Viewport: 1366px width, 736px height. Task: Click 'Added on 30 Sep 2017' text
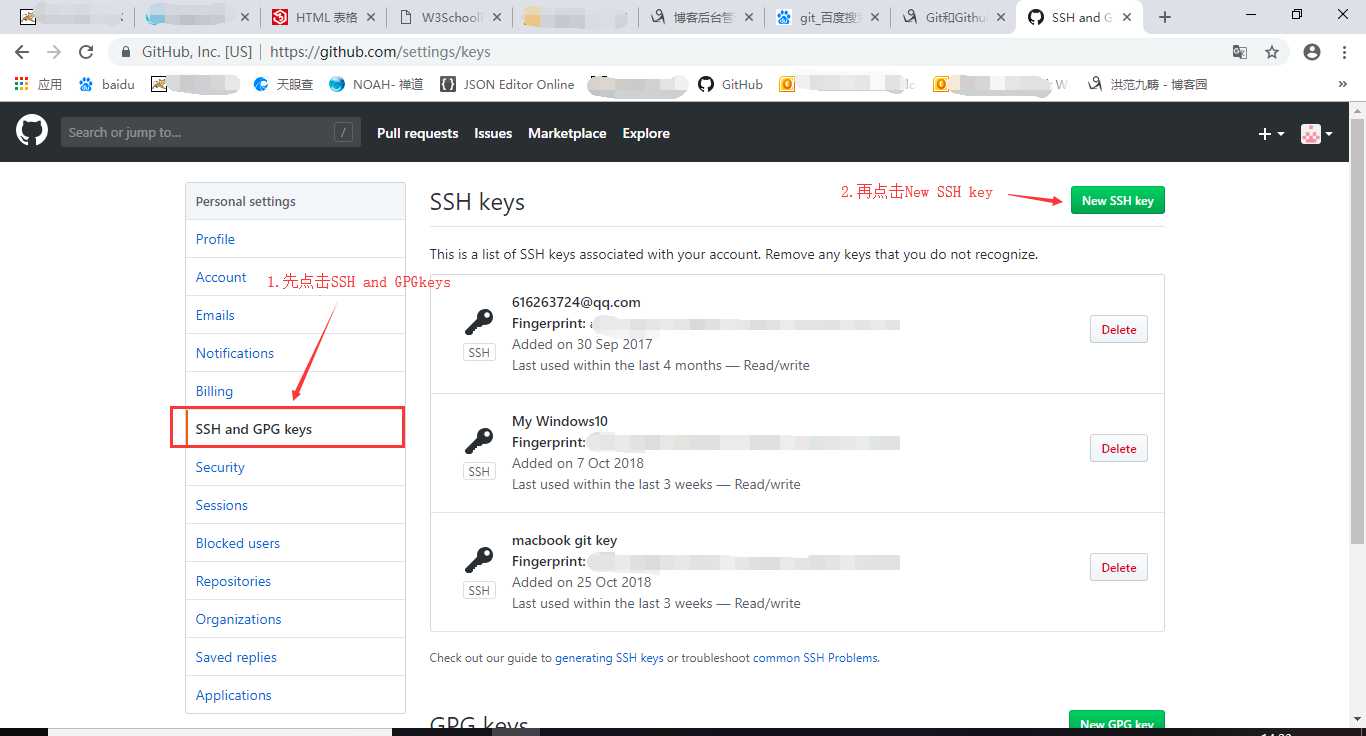point(582,344)
